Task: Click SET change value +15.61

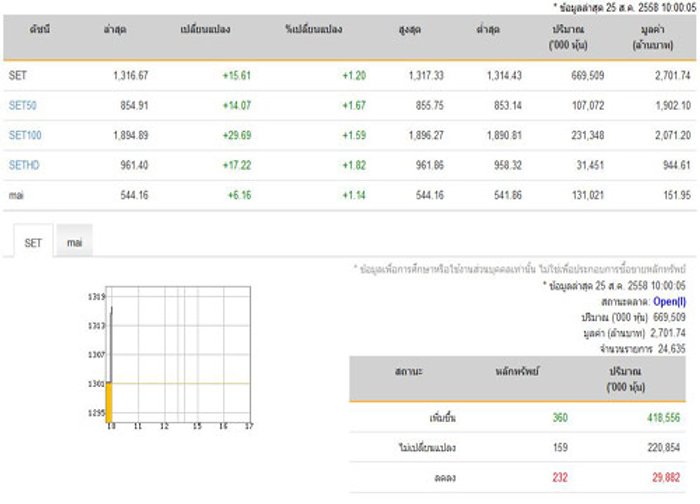Action: [x=237, y=75]
